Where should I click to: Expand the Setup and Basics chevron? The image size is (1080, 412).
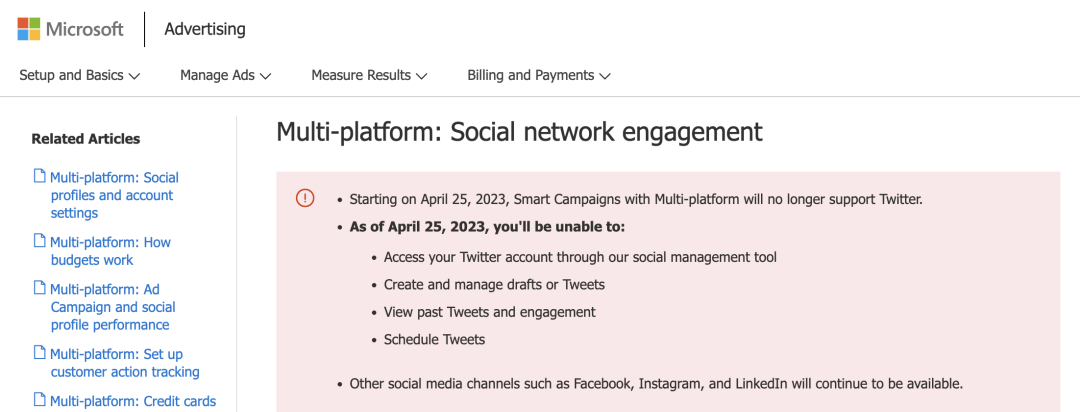coord(135,76)
